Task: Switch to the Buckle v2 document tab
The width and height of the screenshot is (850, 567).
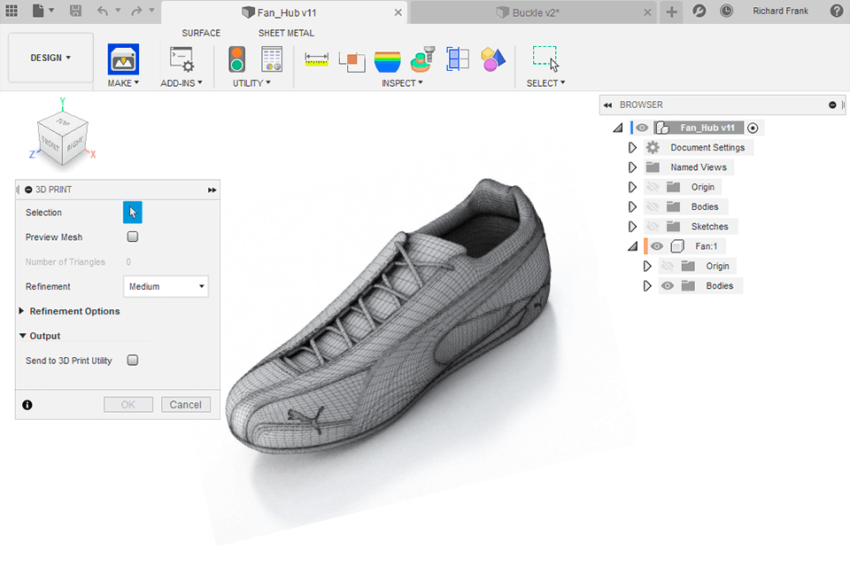Action: click(x=534, y=12)
